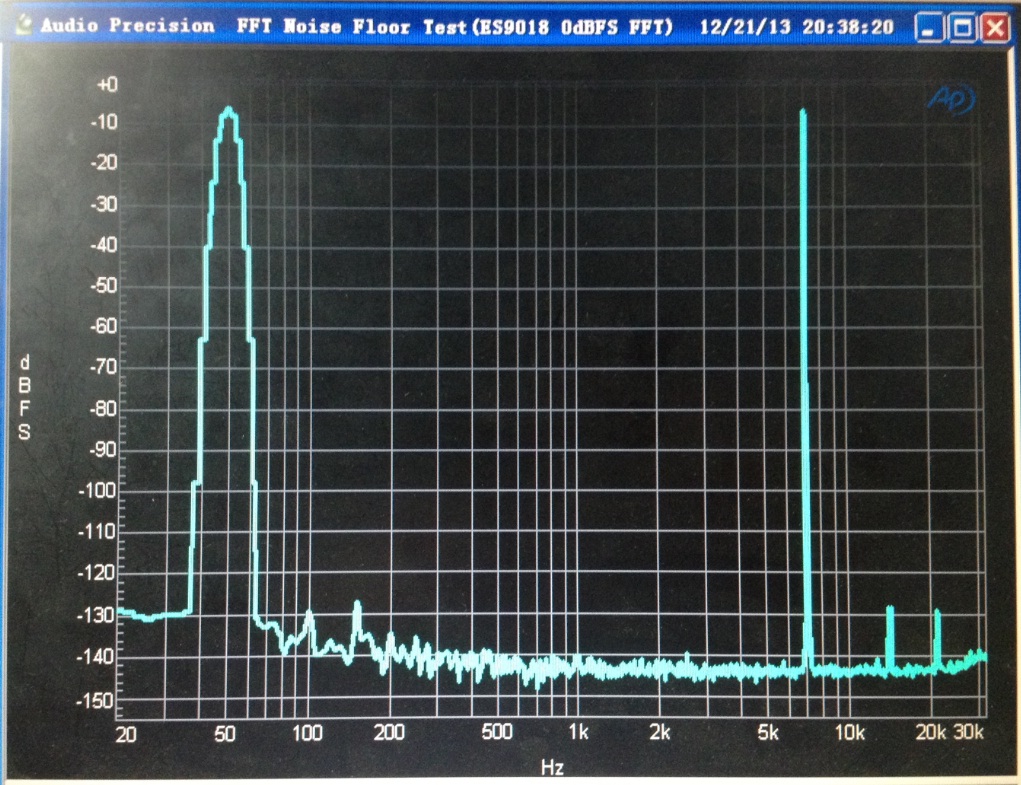Image resolution: width=1021 pixels, height=785 pixels.
Task: Click the '-100' Y-axis label
Action: [x=98, y=490]
